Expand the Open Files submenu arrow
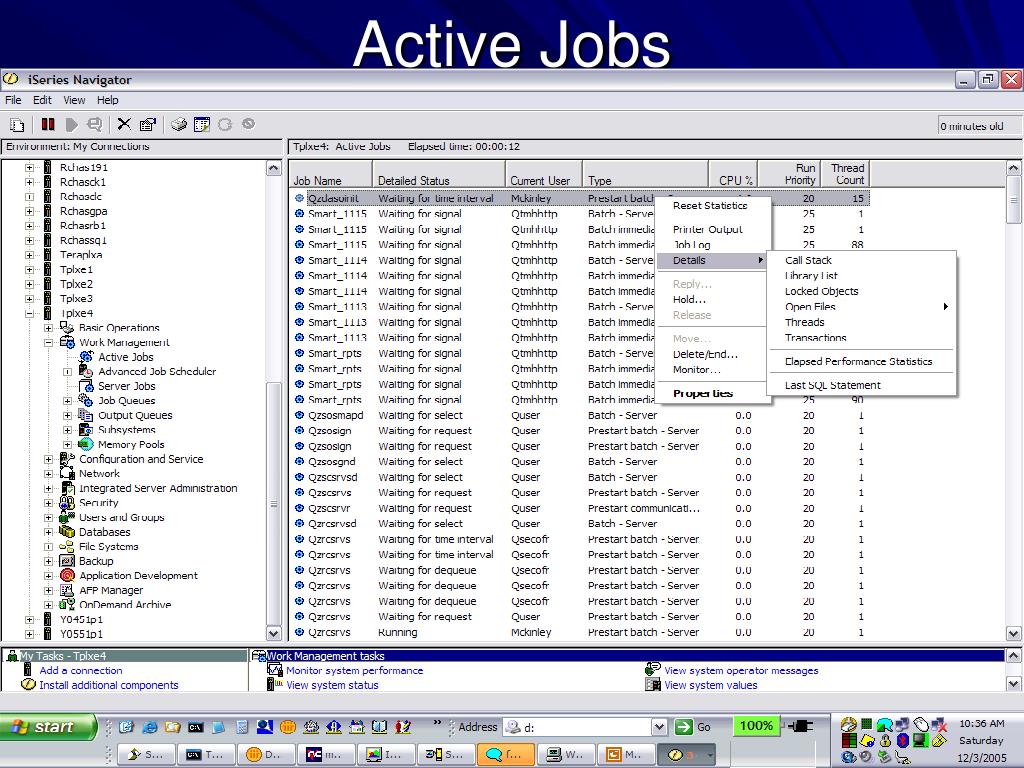The image size is (1024, 768). coord(945,307)
